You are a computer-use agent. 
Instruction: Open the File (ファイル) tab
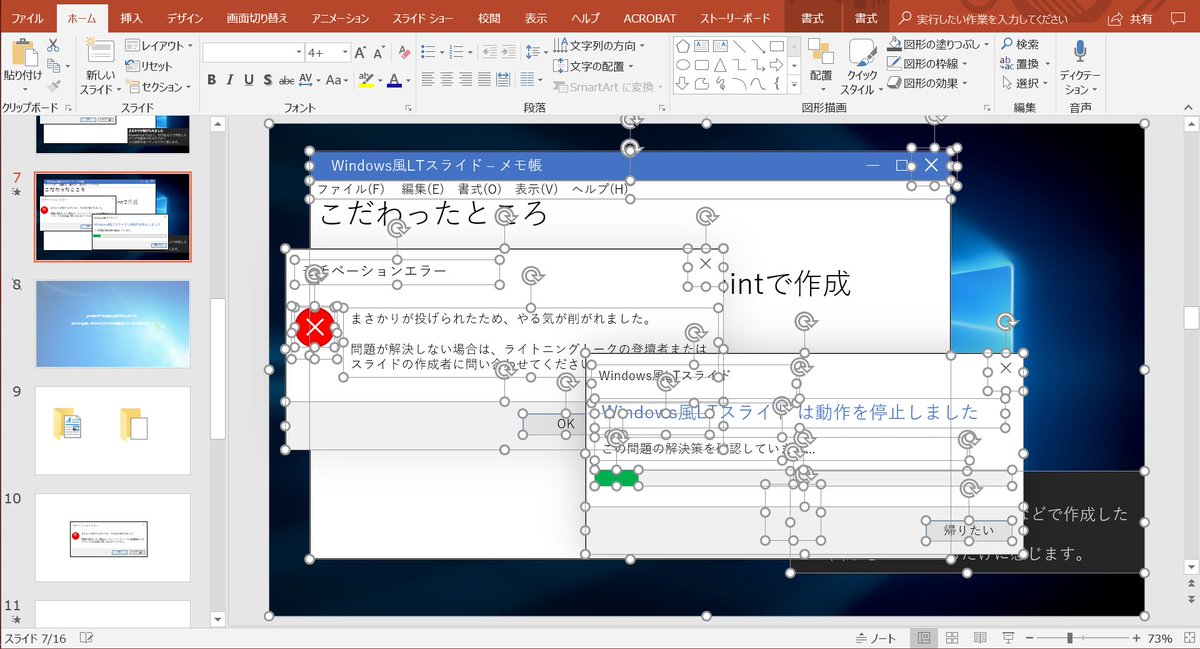pos(27,18)
